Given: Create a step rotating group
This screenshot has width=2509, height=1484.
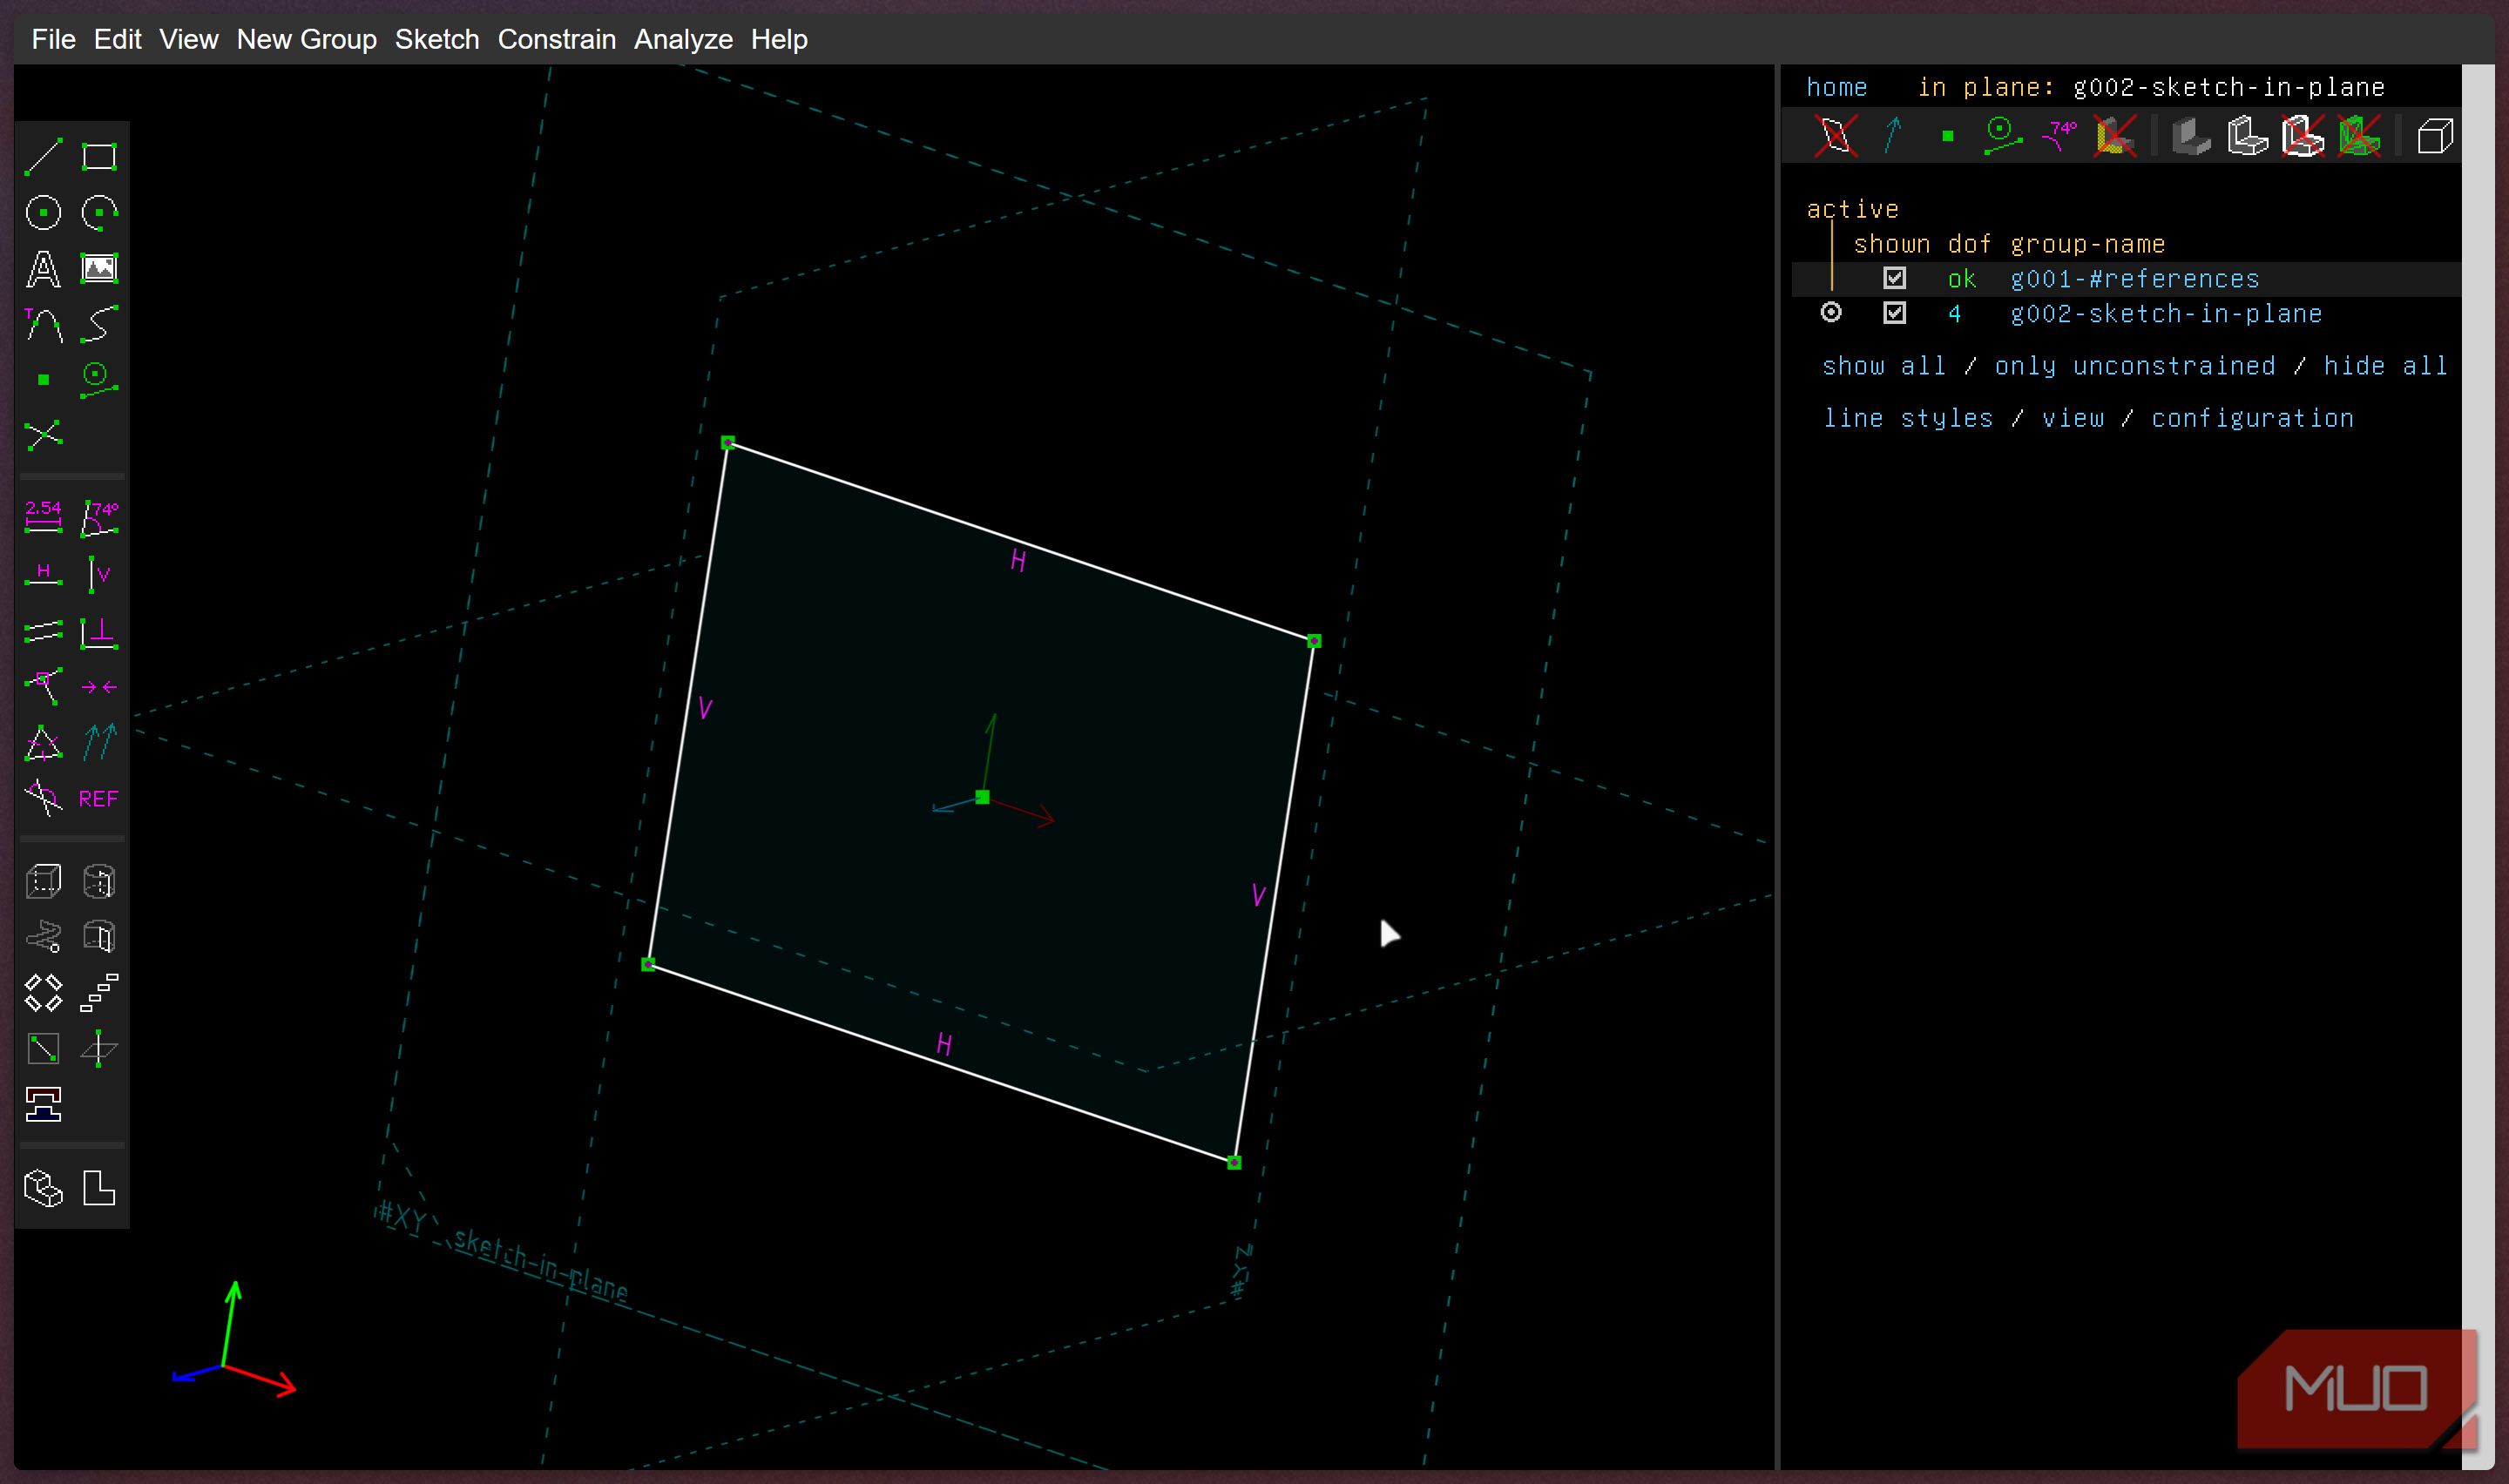Looking at the screenshot, I should coord(43,993).
